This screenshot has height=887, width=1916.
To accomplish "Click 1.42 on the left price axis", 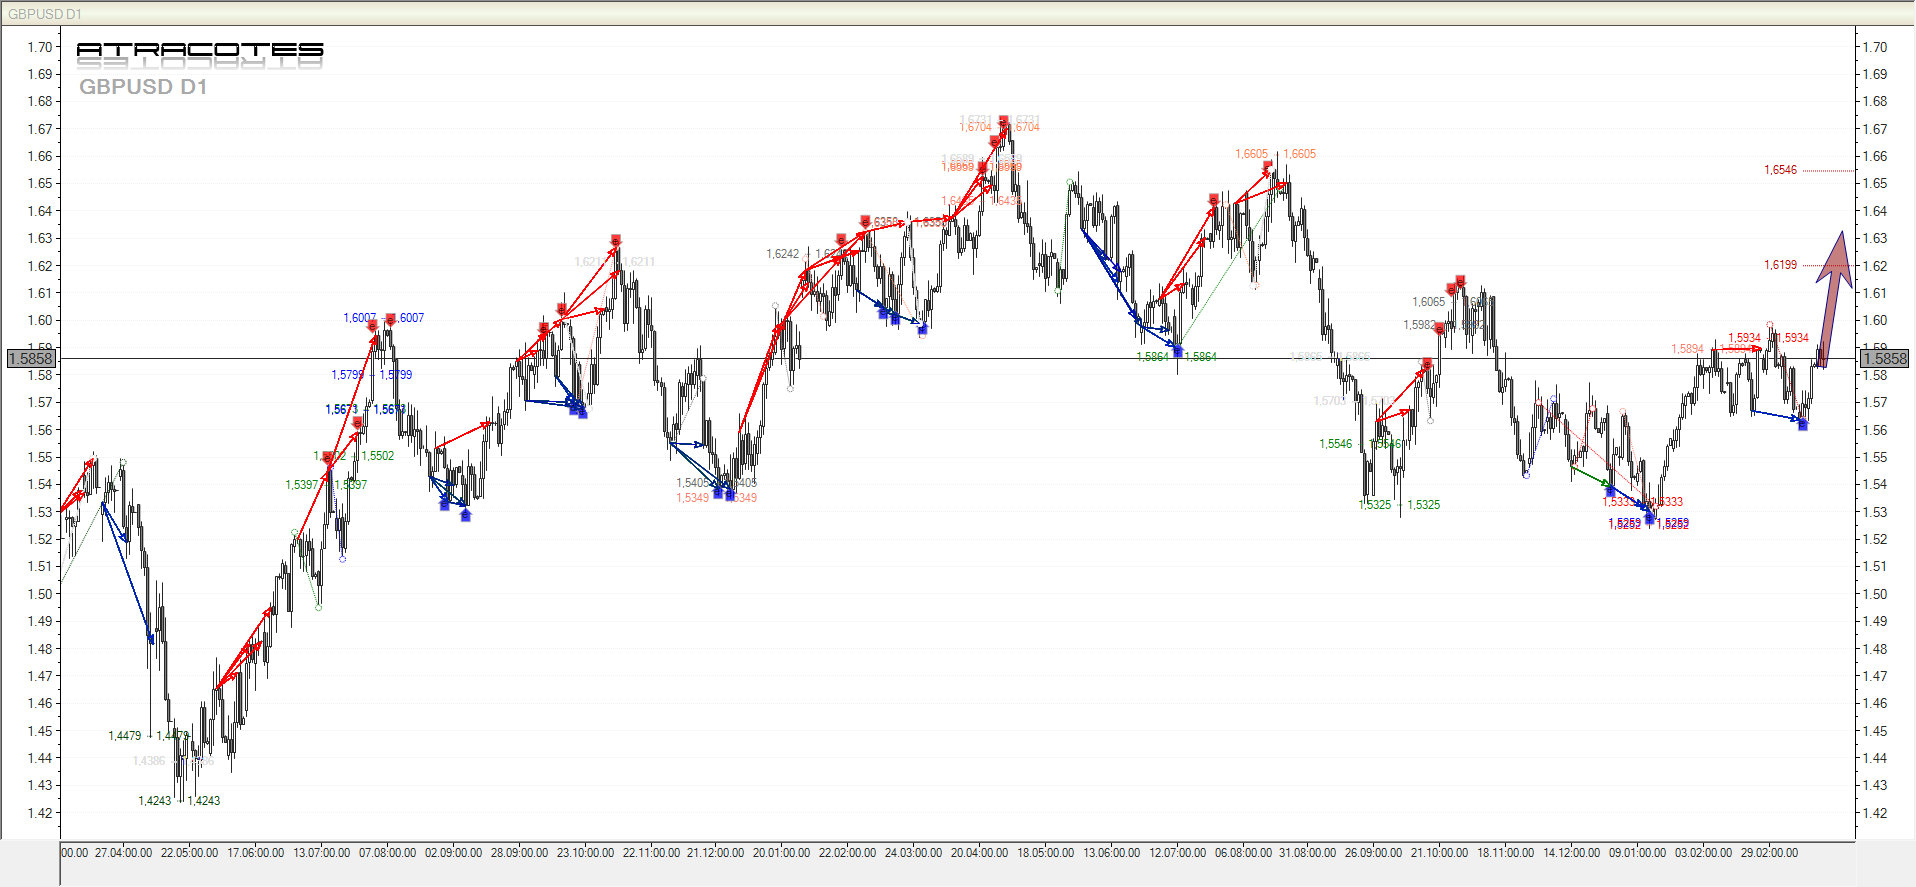I will (40, 813).
